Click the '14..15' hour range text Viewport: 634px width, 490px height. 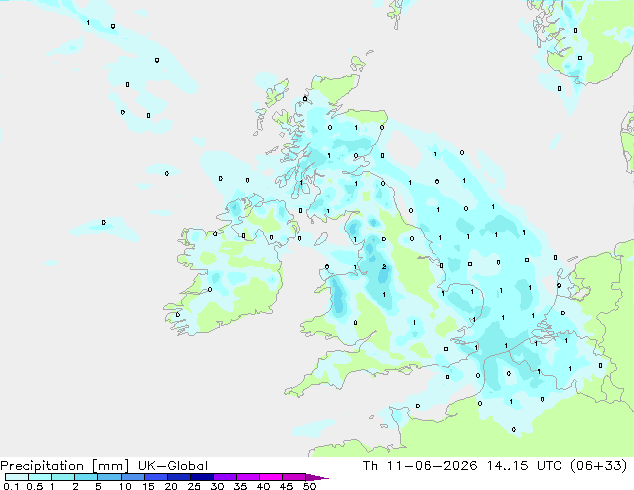coord(507,466)
